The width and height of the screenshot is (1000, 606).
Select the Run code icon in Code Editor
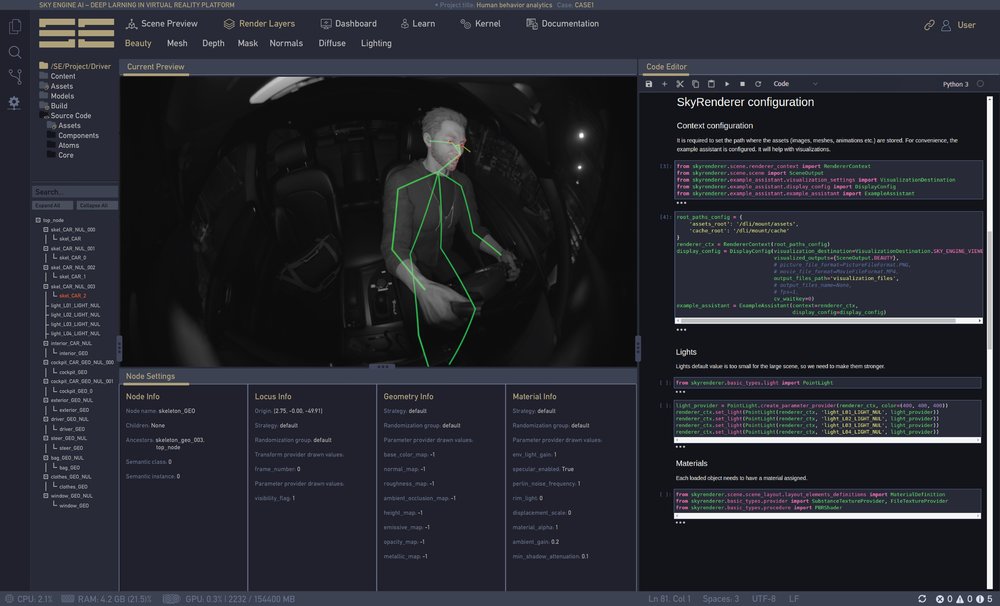click(x=727, y=83)
